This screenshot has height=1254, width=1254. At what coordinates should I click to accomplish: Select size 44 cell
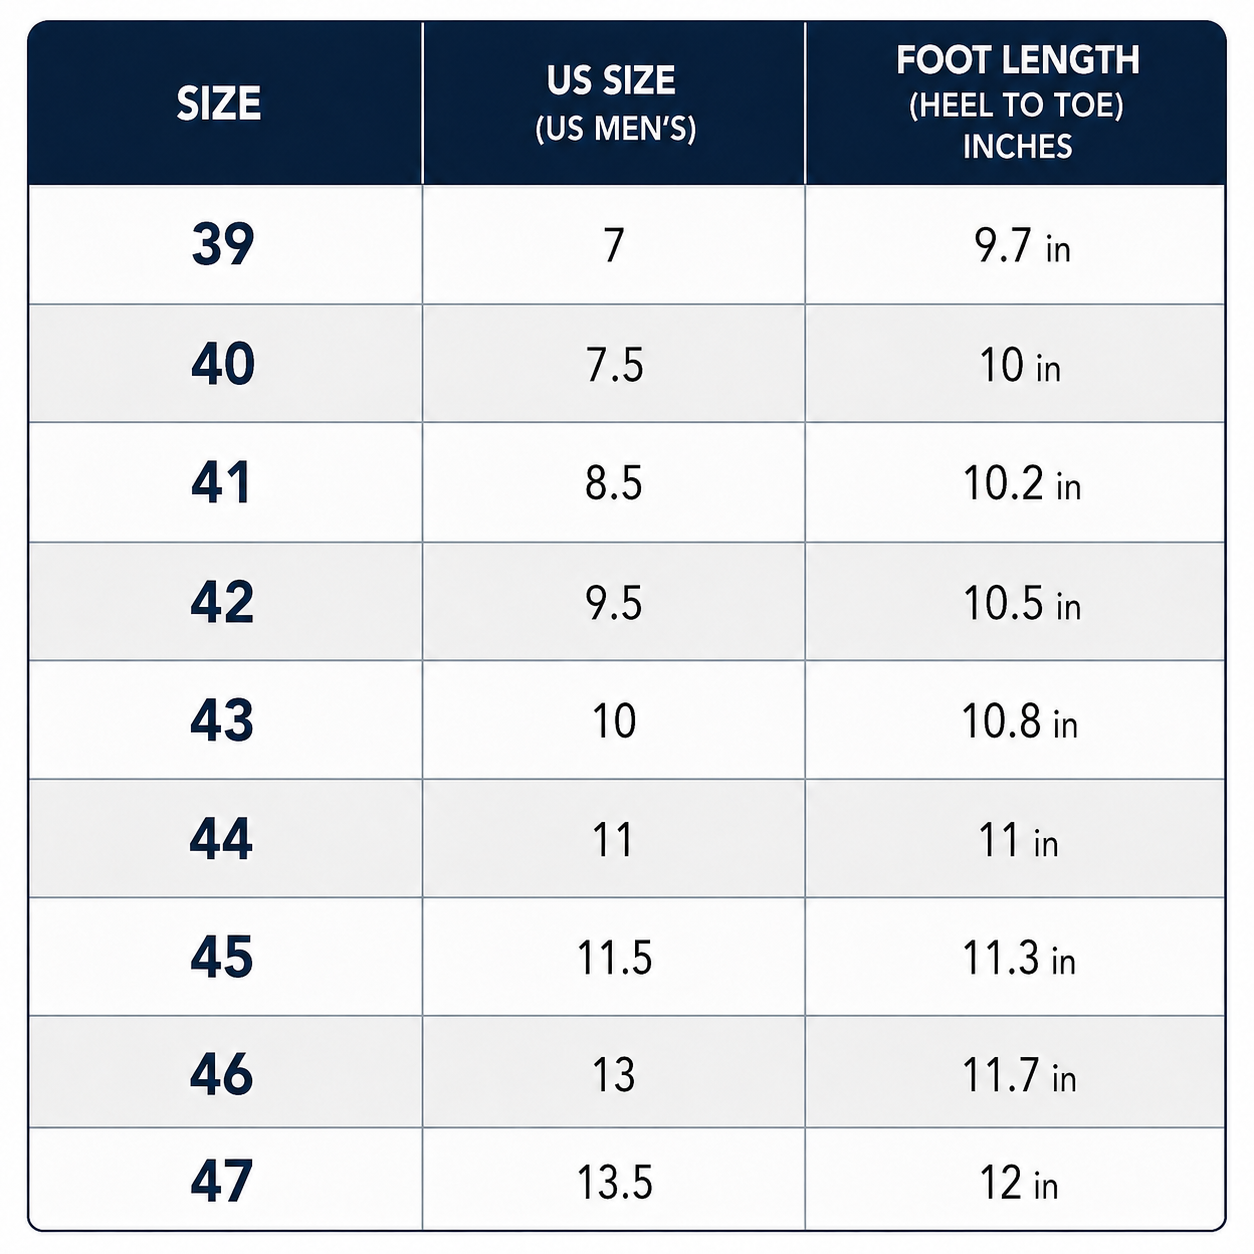tap(221, 839)
